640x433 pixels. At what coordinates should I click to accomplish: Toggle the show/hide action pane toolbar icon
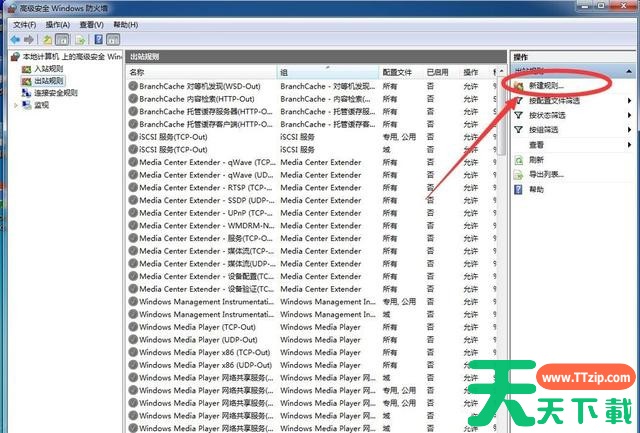tap(113, 40)
